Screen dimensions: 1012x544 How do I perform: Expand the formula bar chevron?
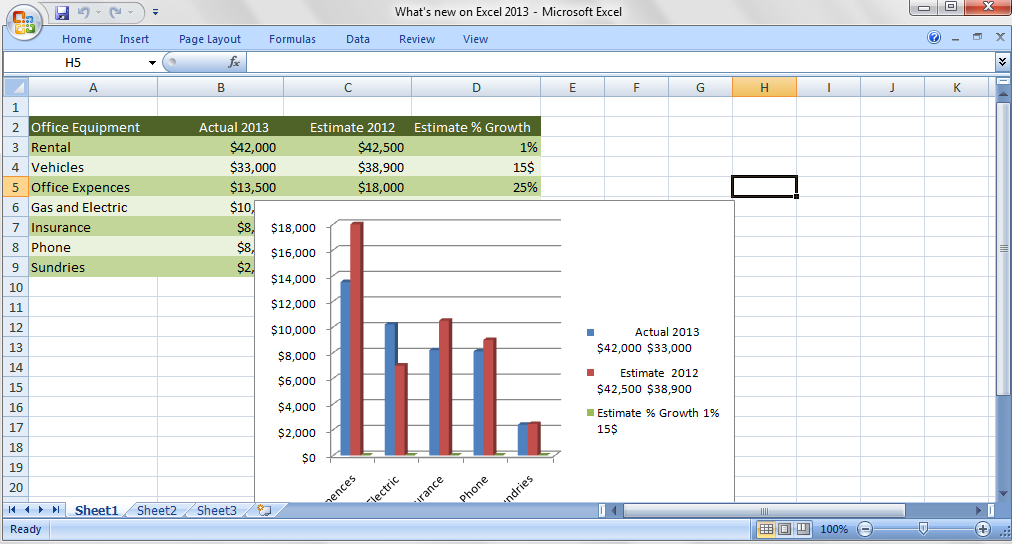pos(1002,62)
